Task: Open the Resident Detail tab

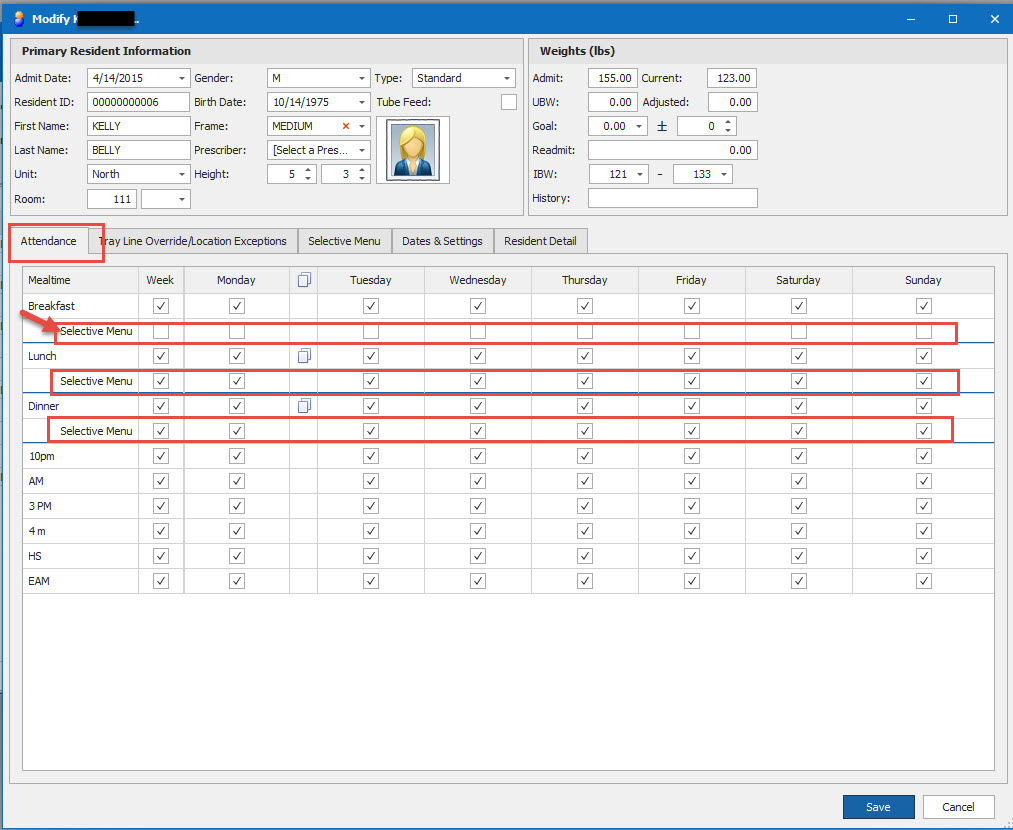Action: pyautogui.click(x=540, y=241)
